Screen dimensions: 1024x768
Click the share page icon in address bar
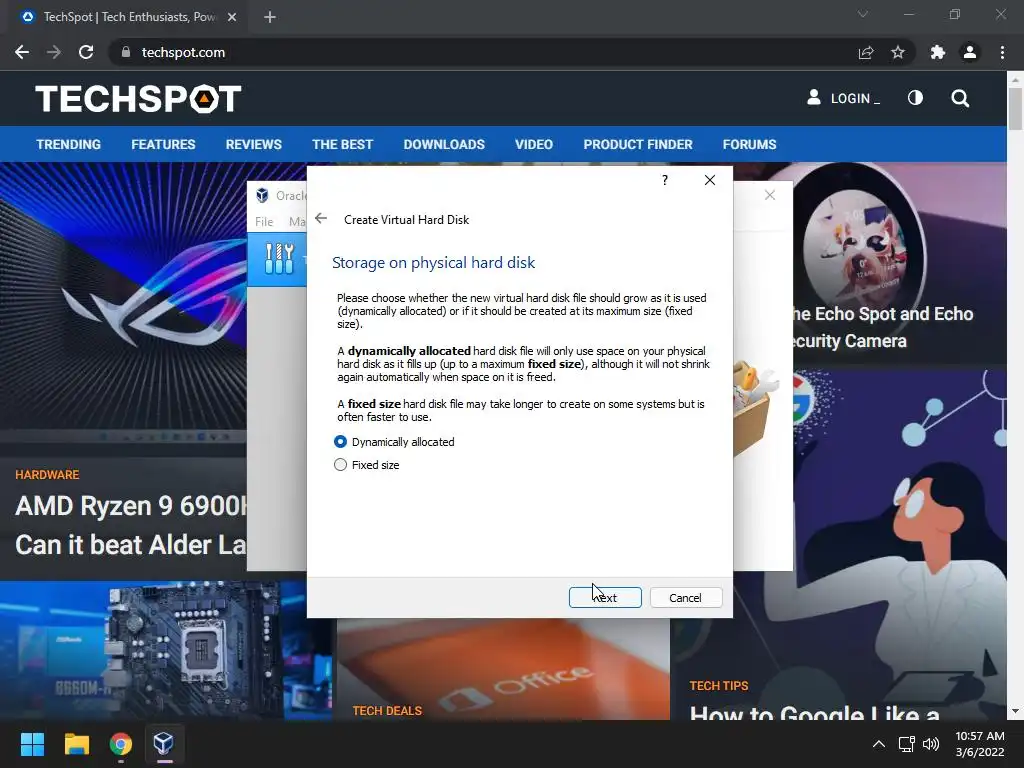866,52
